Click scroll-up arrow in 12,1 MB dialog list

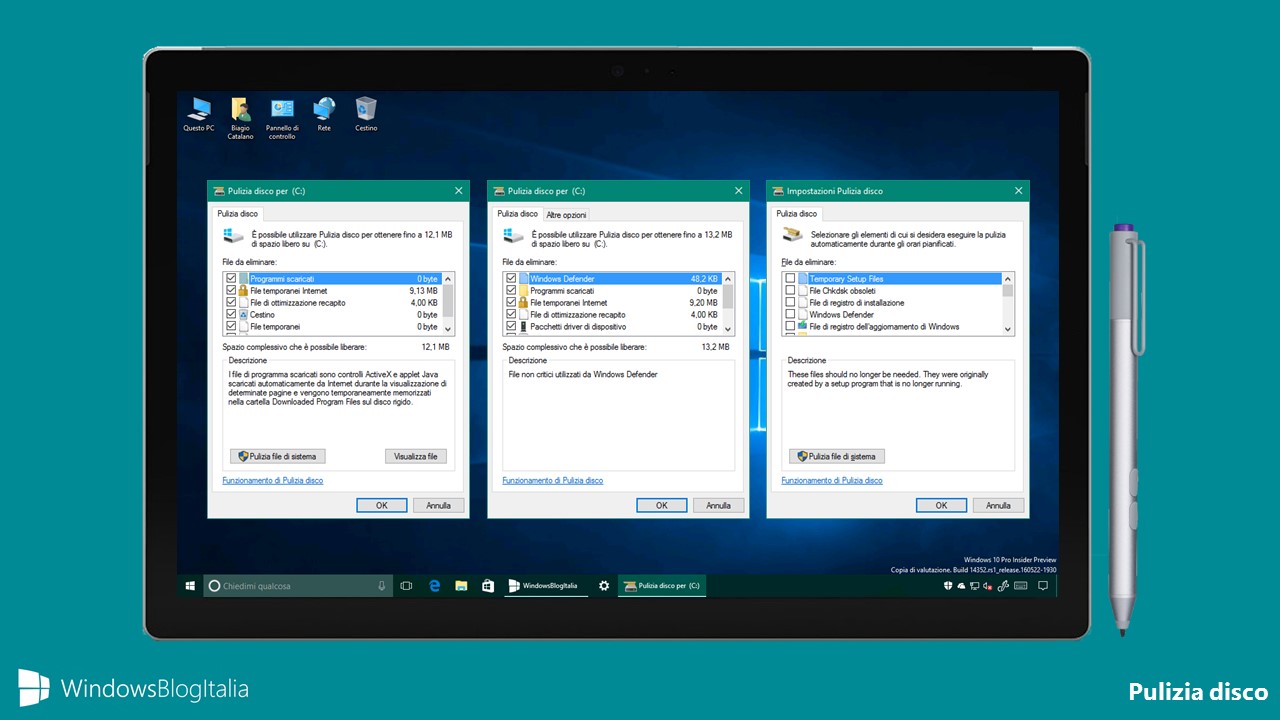point(448,278)
